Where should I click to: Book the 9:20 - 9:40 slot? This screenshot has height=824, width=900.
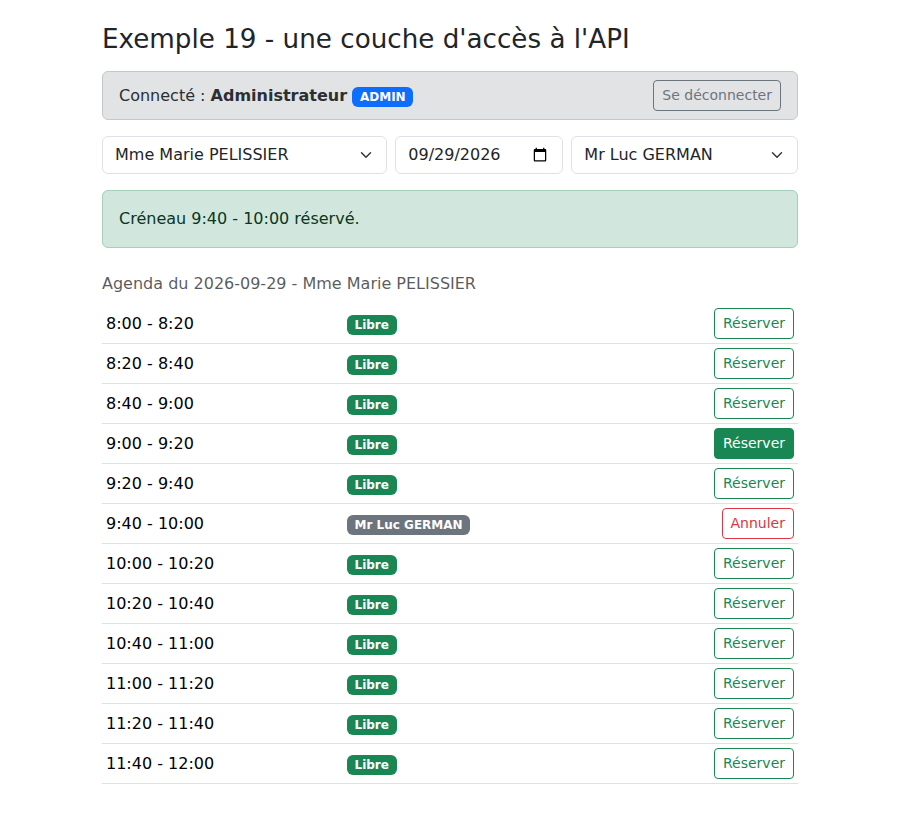point(754,483)
